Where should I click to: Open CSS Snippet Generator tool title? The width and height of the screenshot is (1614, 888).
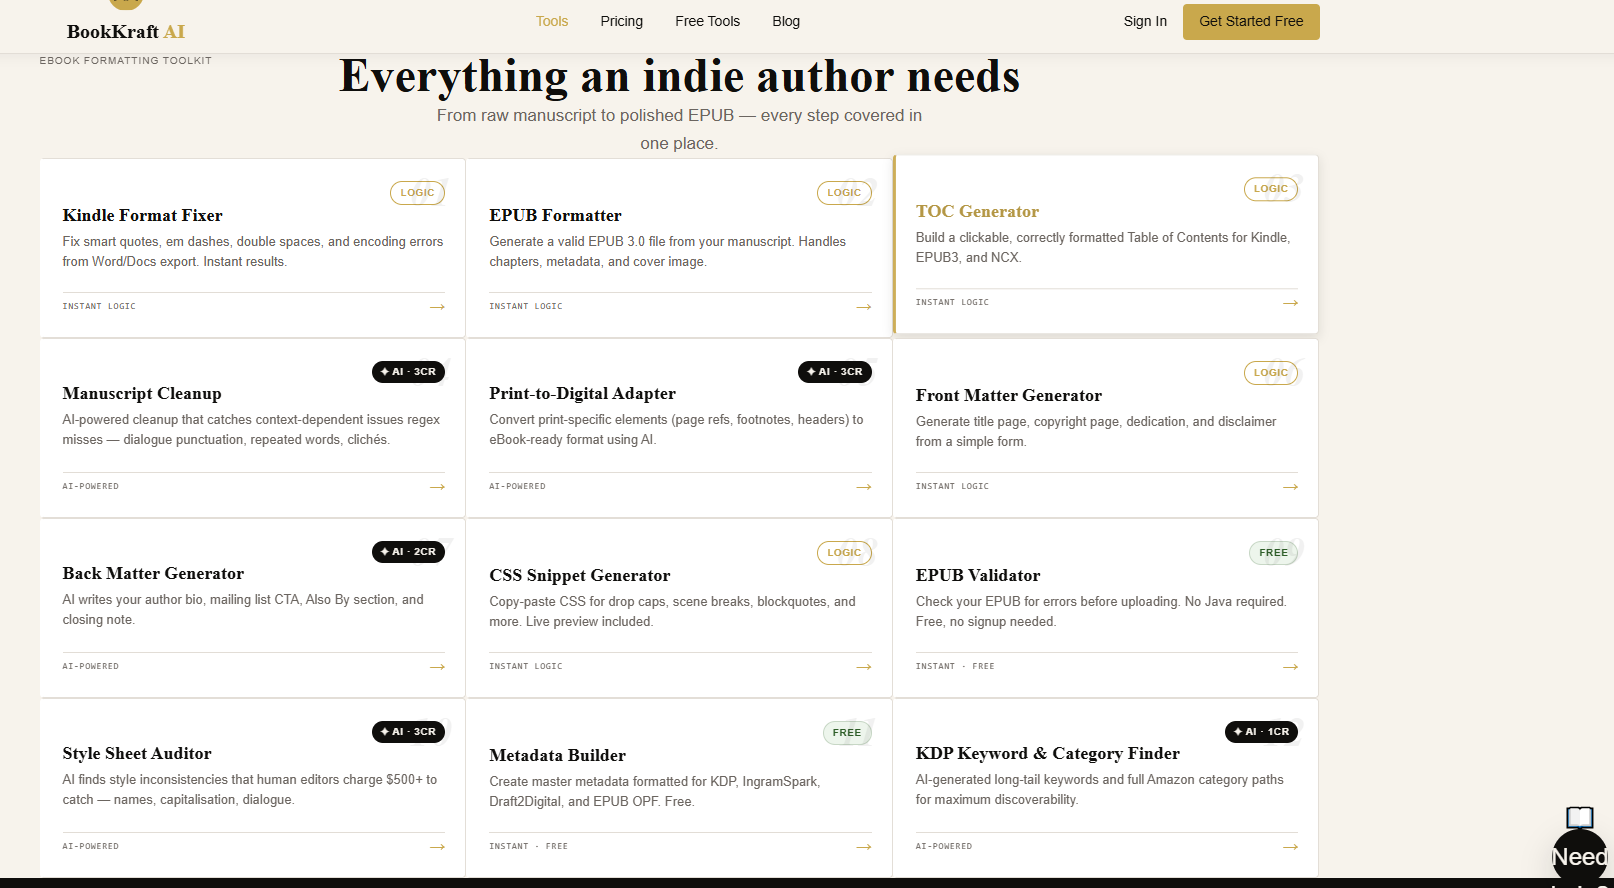pyautogui.click(x=580, y=575)
